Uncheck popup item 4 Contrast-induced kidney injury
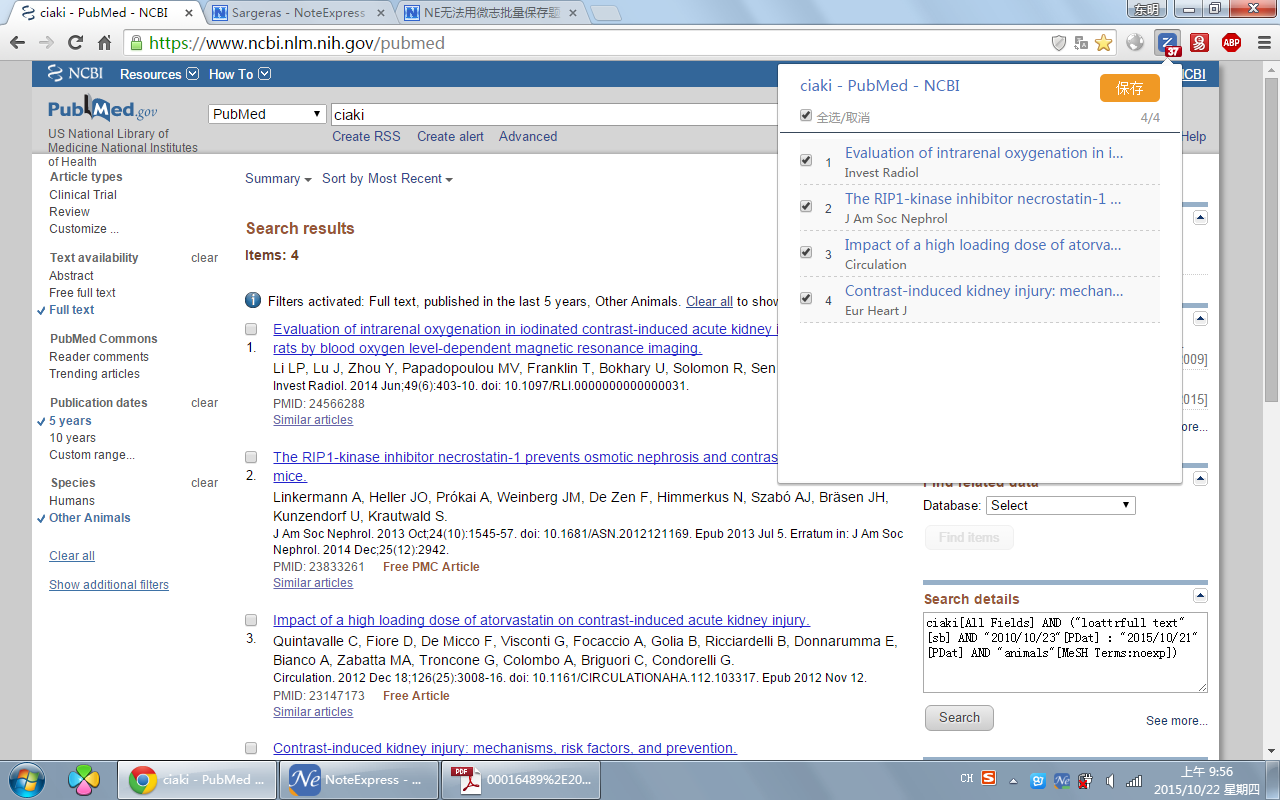Screen dimensions: 1280x800 pos(806,298)
